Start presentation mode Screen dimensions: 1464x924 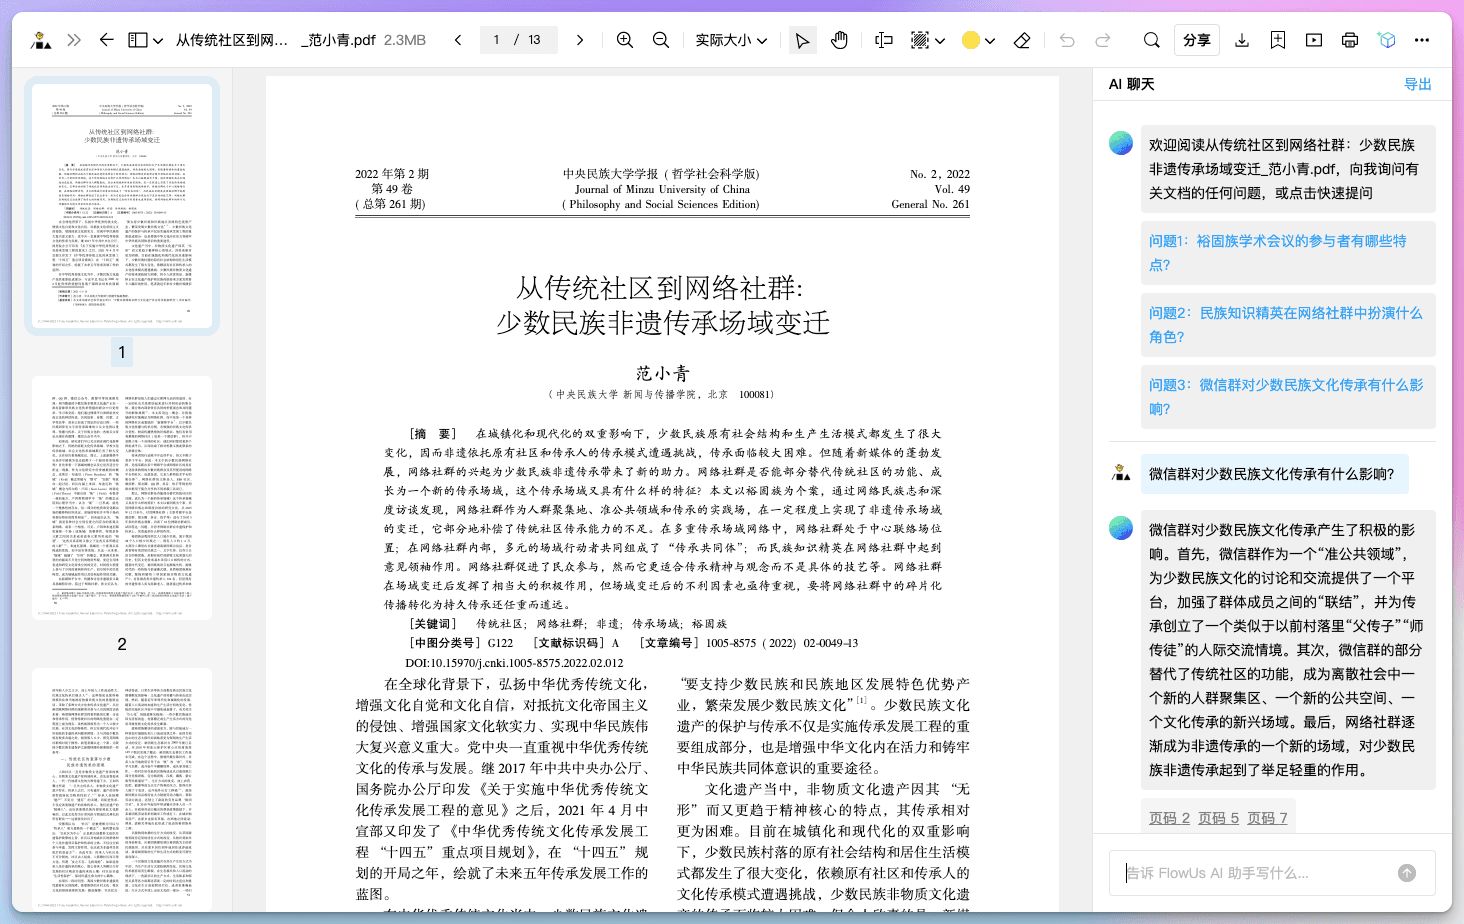[1314, 40]
